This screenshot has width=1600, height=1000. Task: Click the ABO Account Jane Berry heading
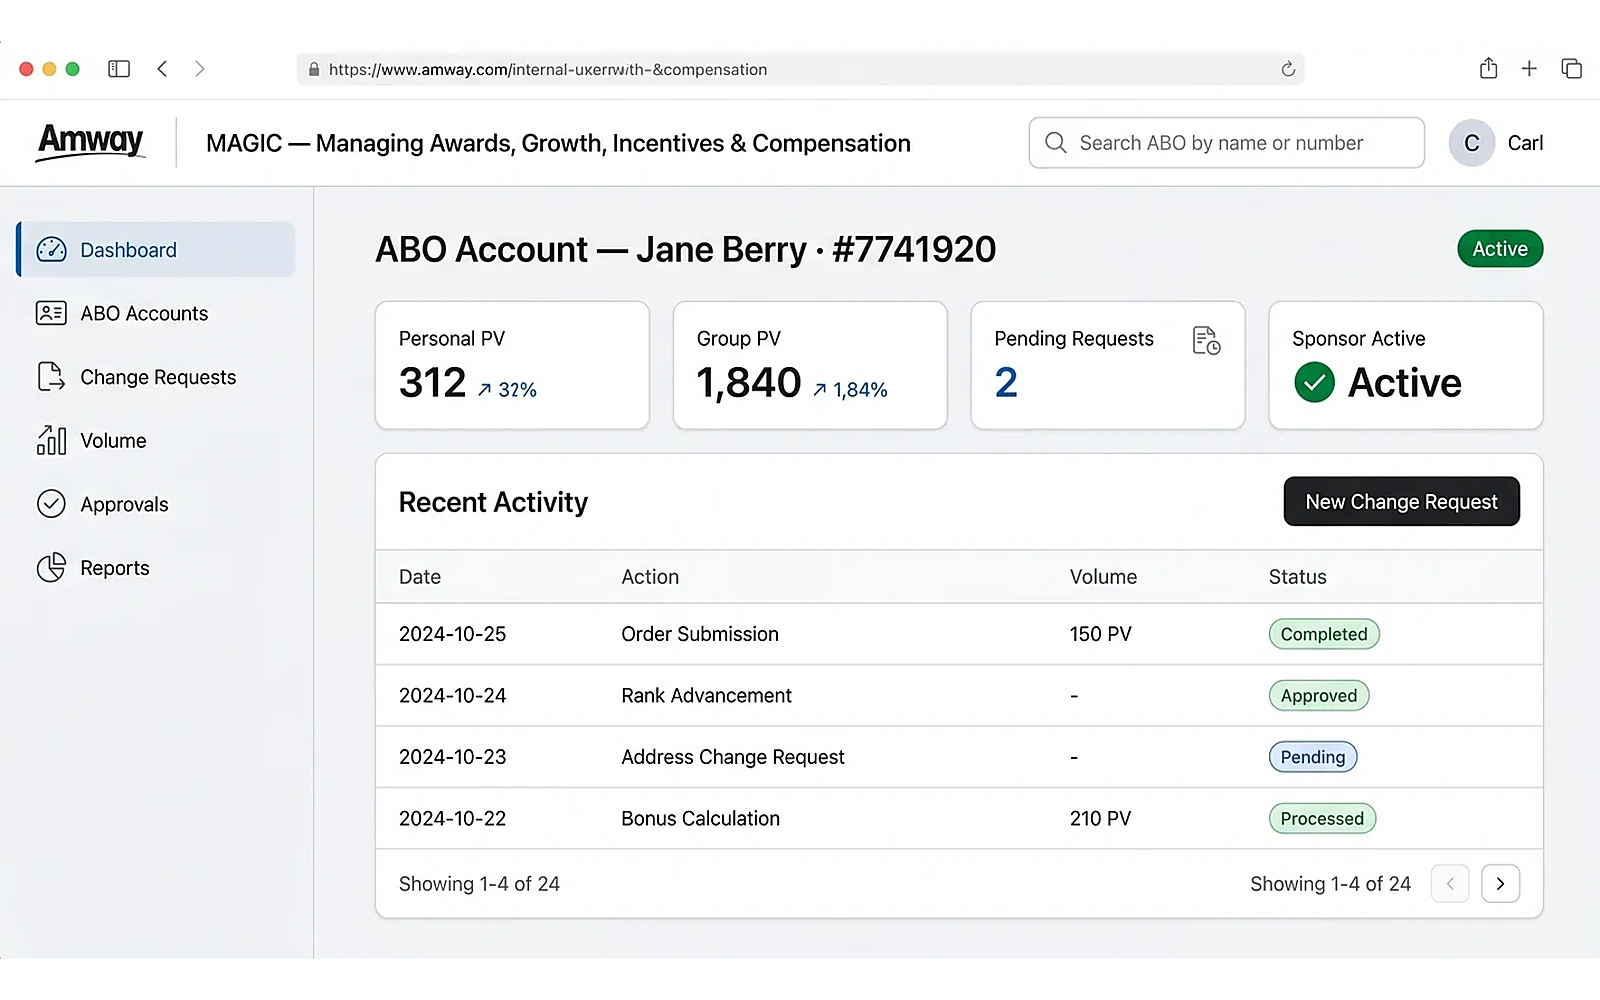click(685, 249)
